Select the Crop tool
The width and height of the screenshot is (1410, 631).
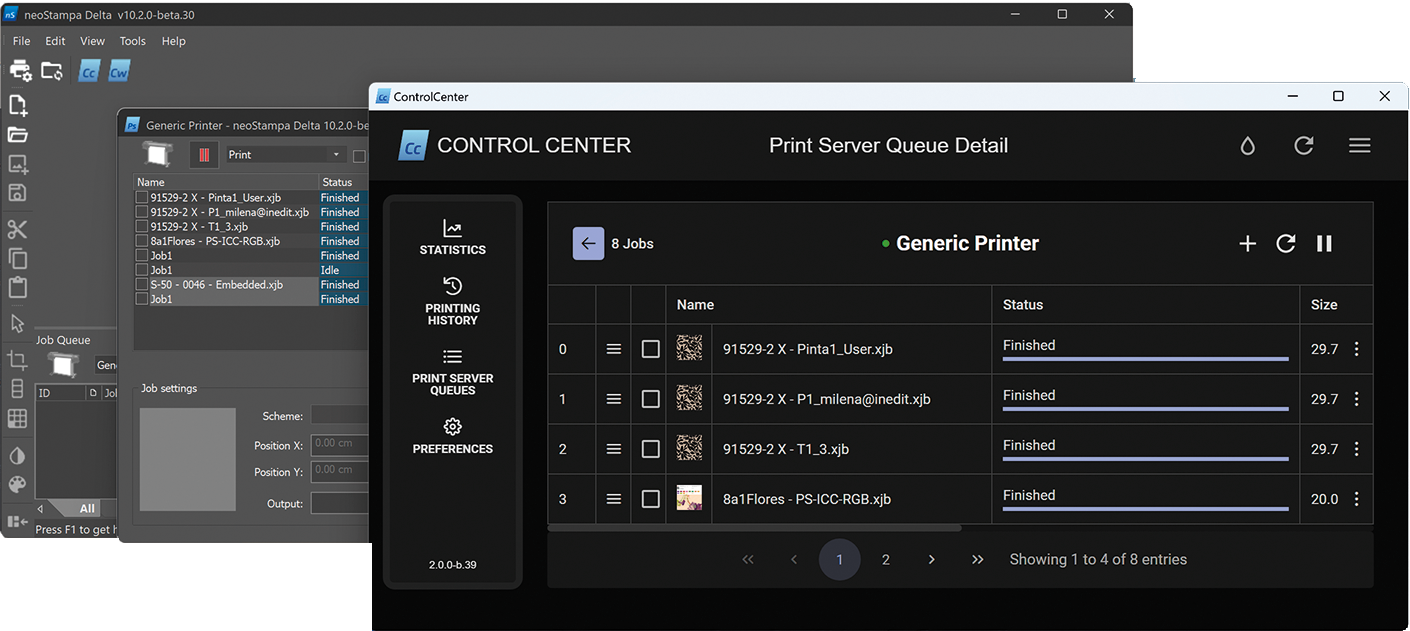(17, 360)
